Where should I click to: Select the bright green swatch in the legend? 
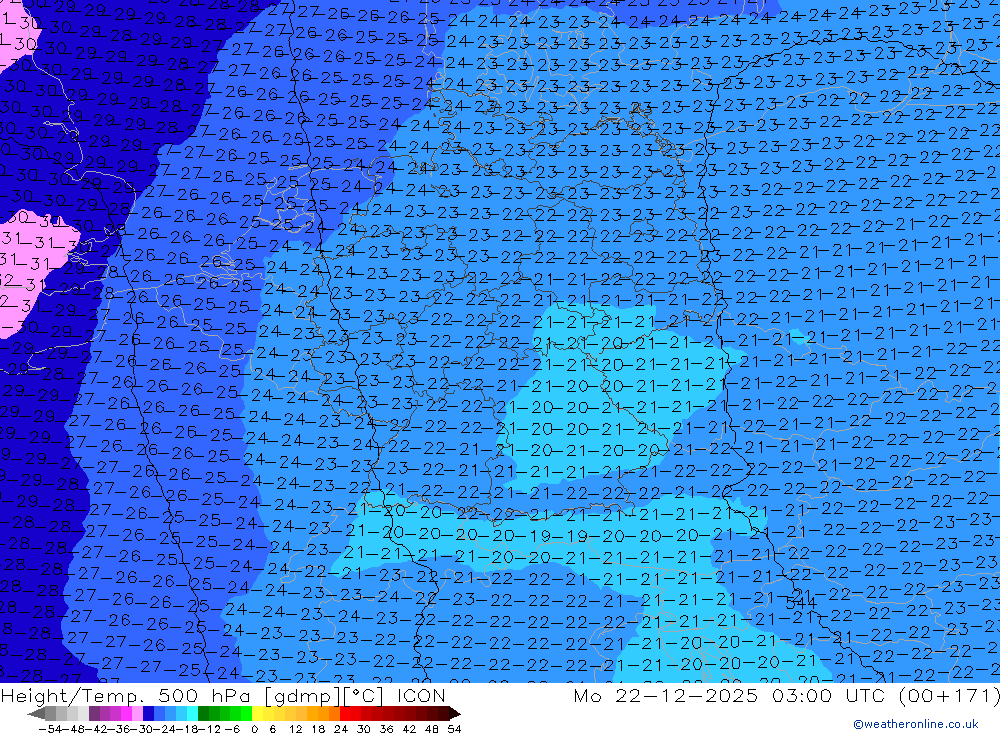tap(237, 713)
